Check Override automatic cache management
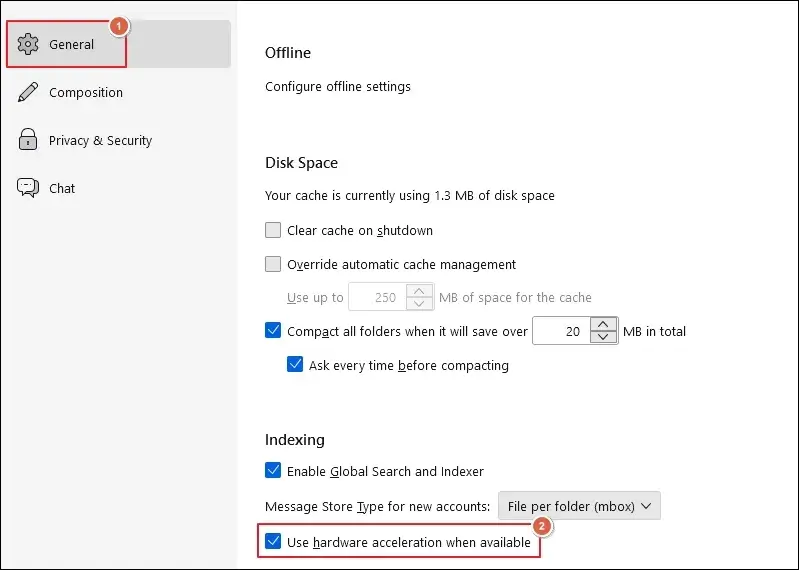Image resolution: width=799 pixels, height=570 pixels. point(273,264)
